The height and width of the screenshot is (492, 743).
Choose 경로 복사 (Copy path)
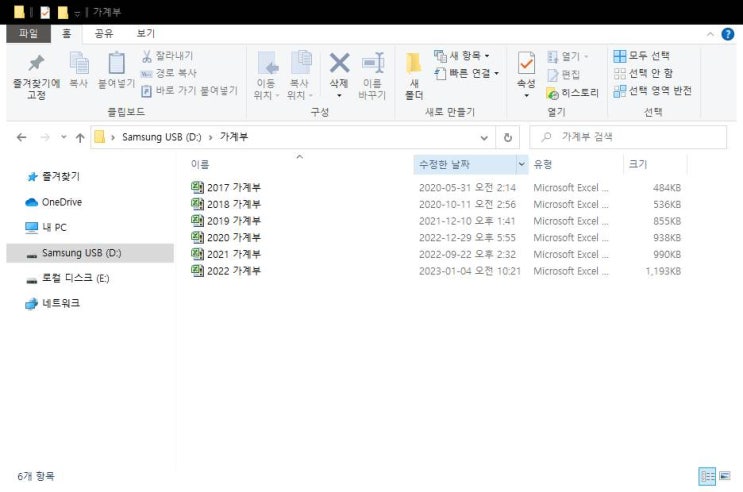click(x=169, y=73)
